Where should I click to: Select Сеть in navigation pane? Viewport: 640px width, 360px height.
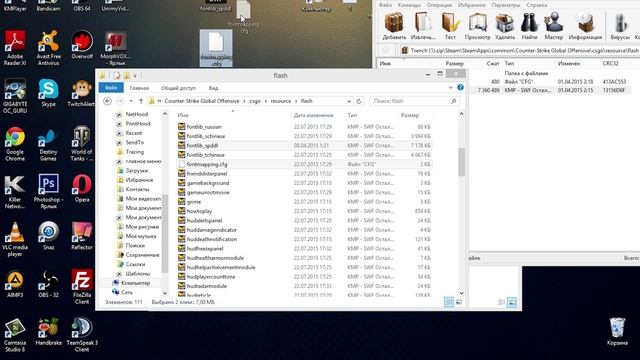(x=127, y=292)
